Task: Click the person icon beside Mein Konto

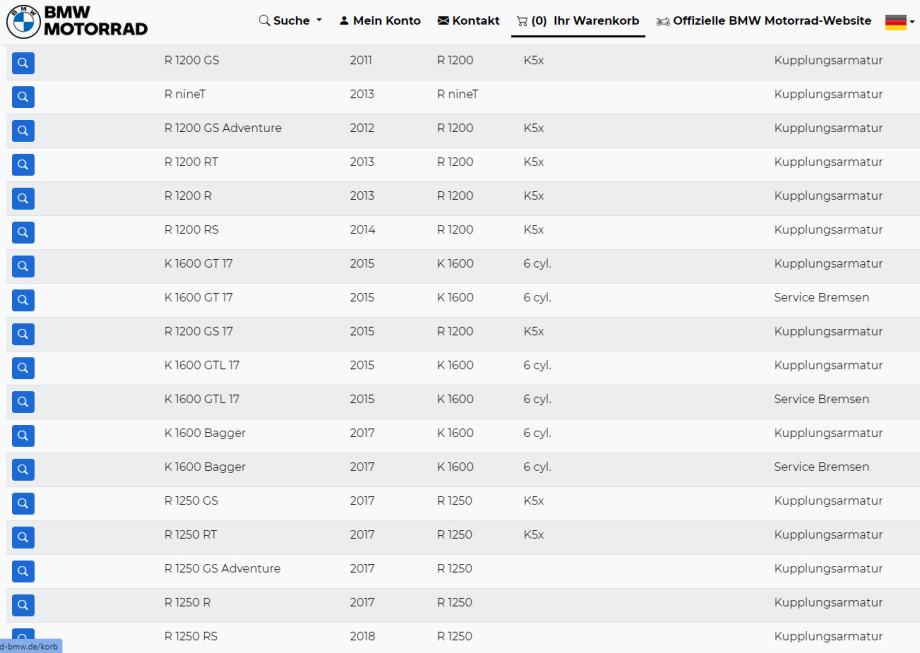Action: pos(344,21)
